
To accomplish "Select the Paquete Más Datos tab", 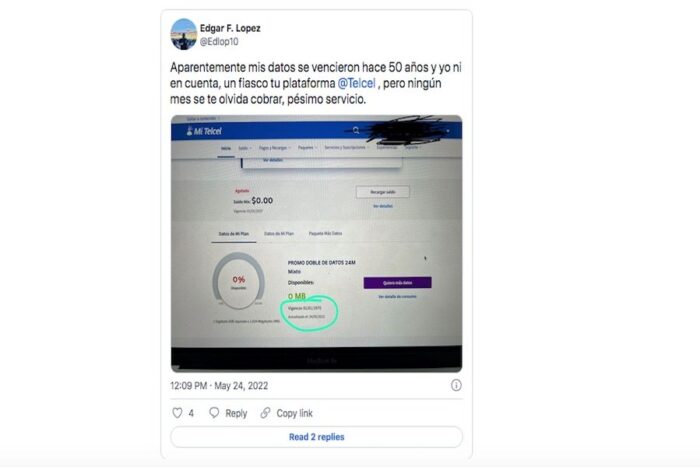I will [325, 234].
